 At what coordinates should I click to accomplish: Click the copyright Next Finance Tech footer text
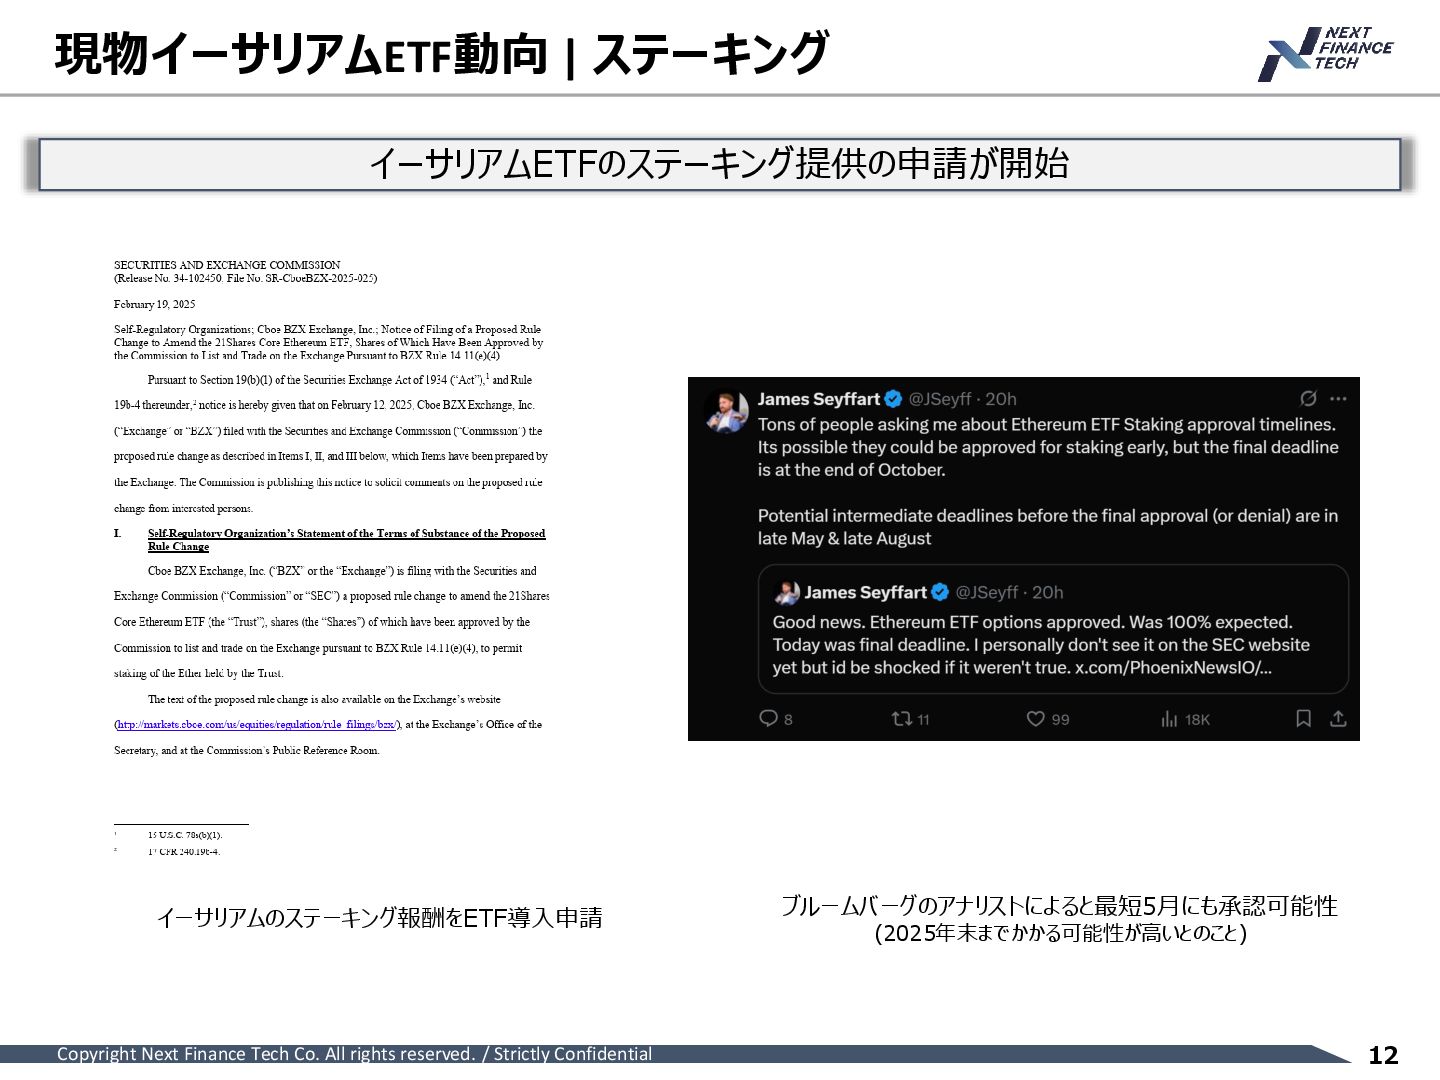point(354,1053)
